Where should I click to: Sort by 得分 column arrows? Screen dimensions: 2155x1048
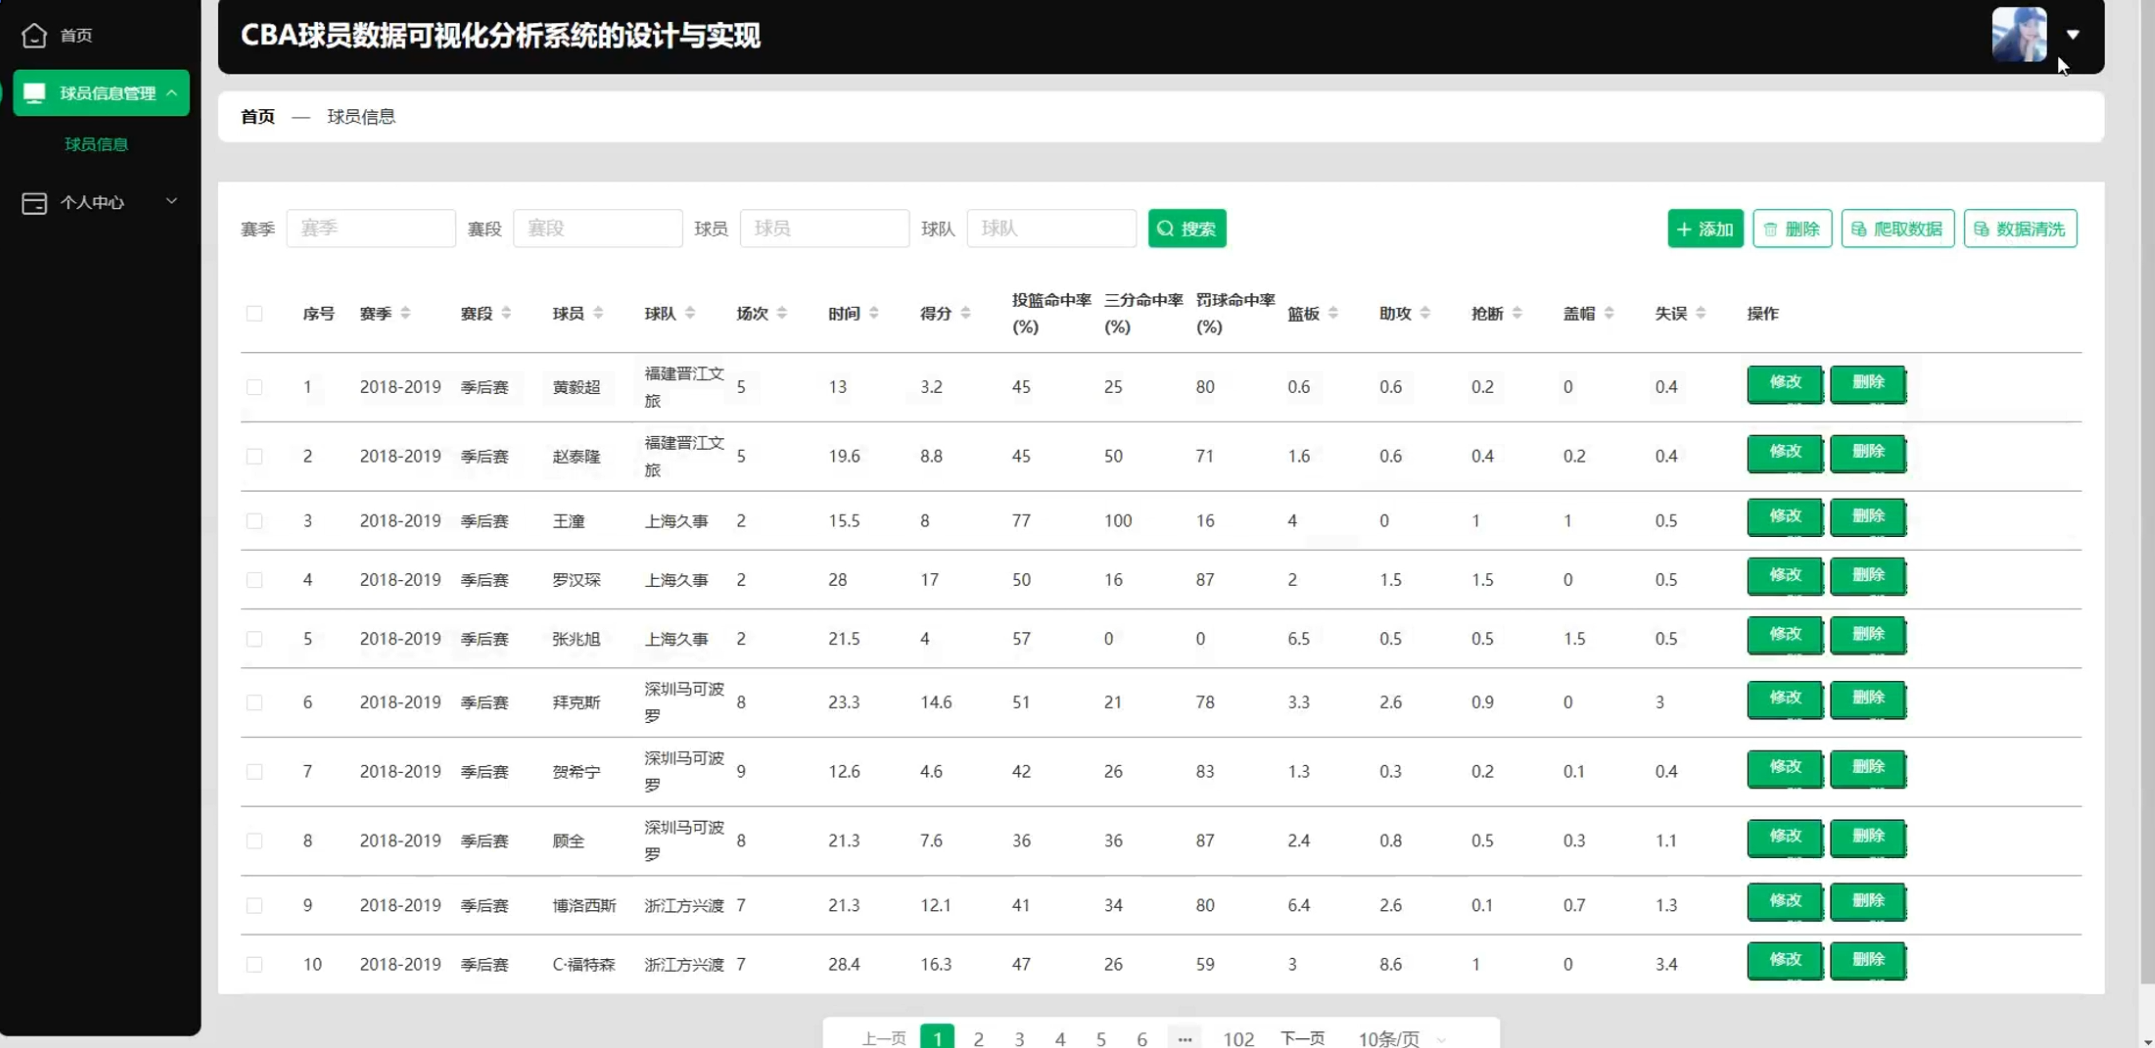pyautogui.click(x=966, y=313)
